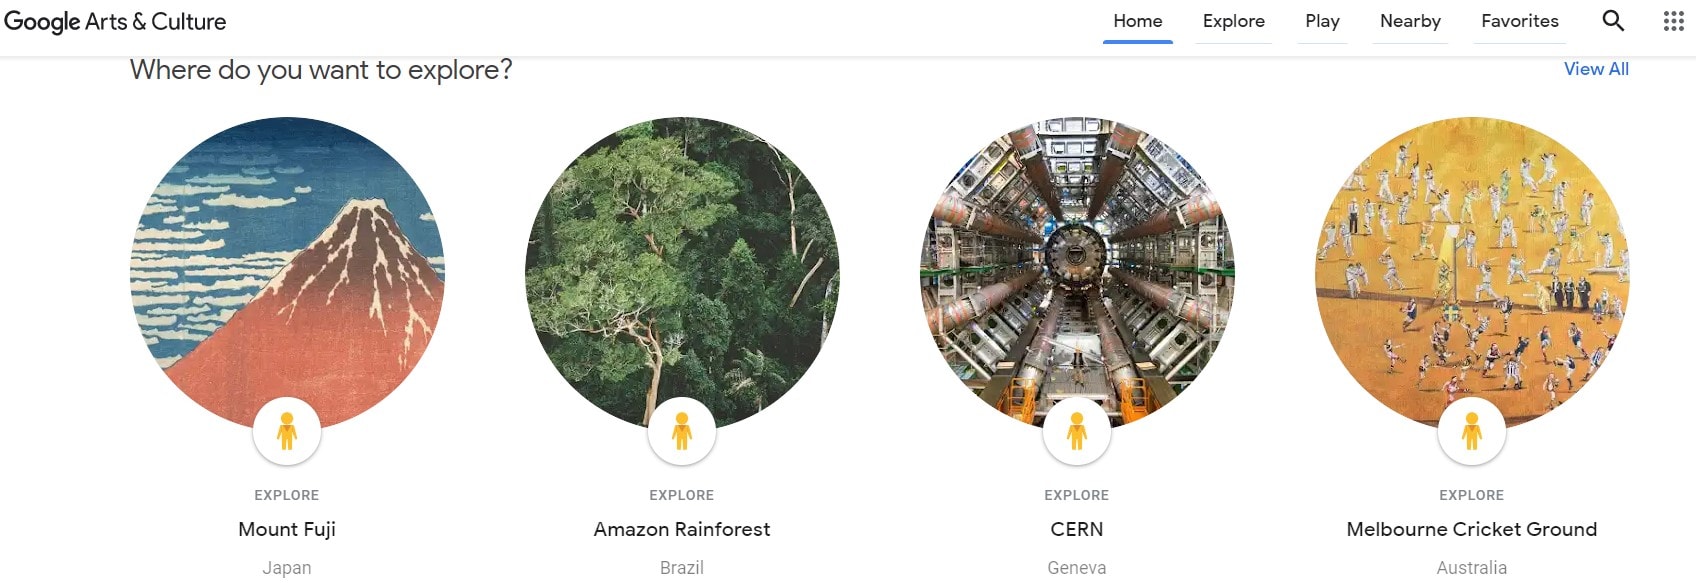Viewport: 1696px width, 586px height.
Task: Open the CERN detector circular image
Action: pos(1077,273)
